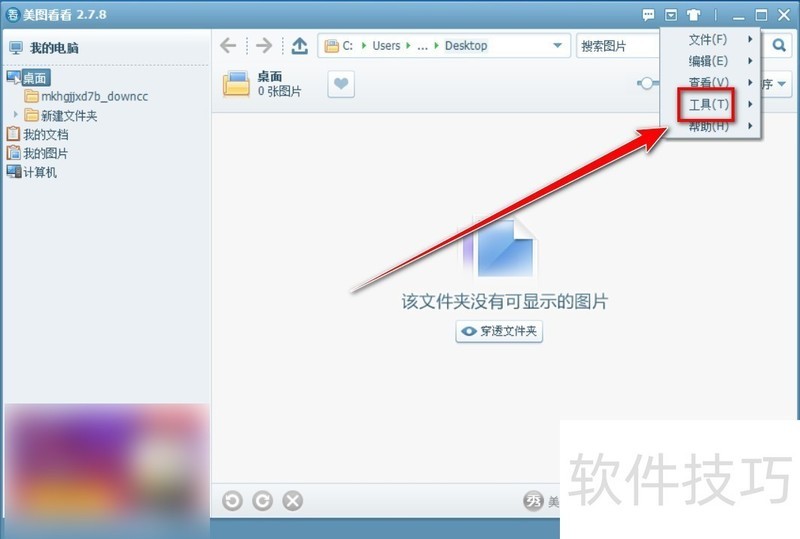This screenshot has height=539, width=800.
Task: Open 我的文档 in the sidebar
Action: [x=37, y=134]
